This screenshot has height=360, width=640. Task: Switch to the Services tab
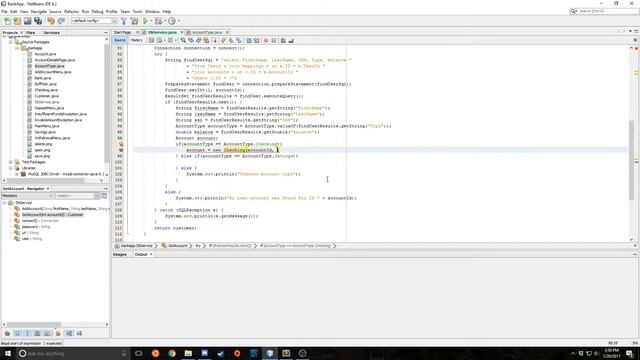51,33
